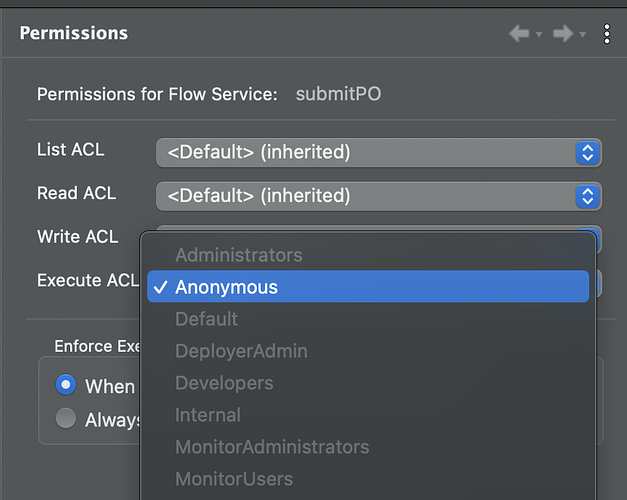Choose Default from the ACL list
The height and width of the screenshot is (500, 627).
coord(206,319)
